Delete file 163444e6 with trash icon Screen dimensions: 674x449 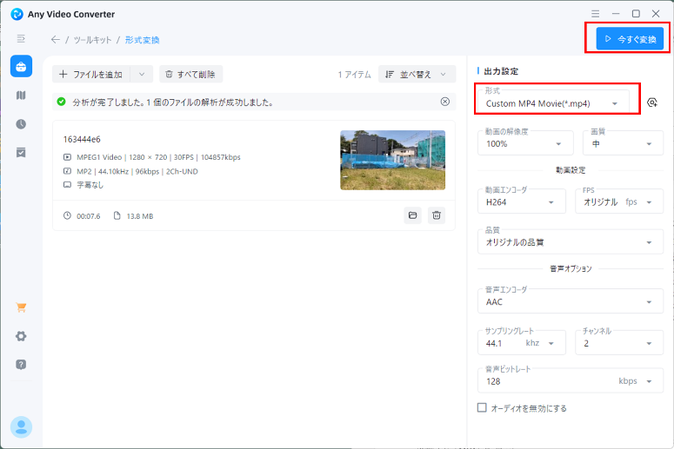pos(436,215)
